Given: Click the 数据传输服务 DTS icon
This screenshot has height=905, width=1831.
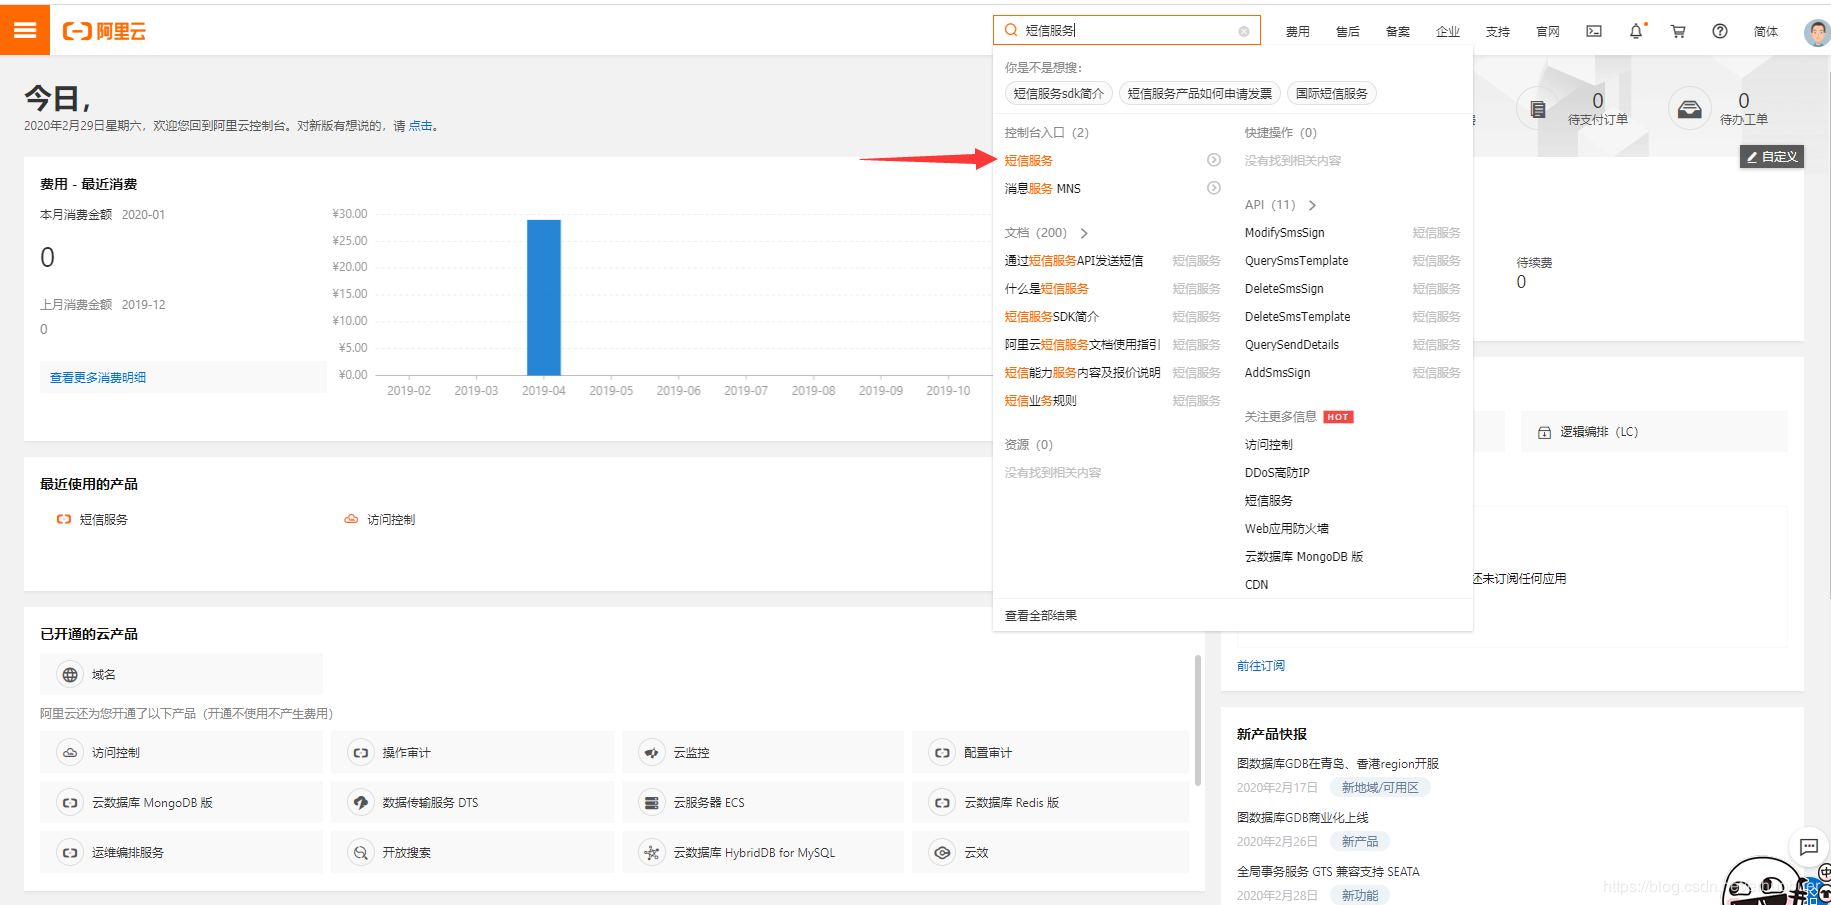Looking at the screenshot, I should pyautogui.click(x=361, y=803).
